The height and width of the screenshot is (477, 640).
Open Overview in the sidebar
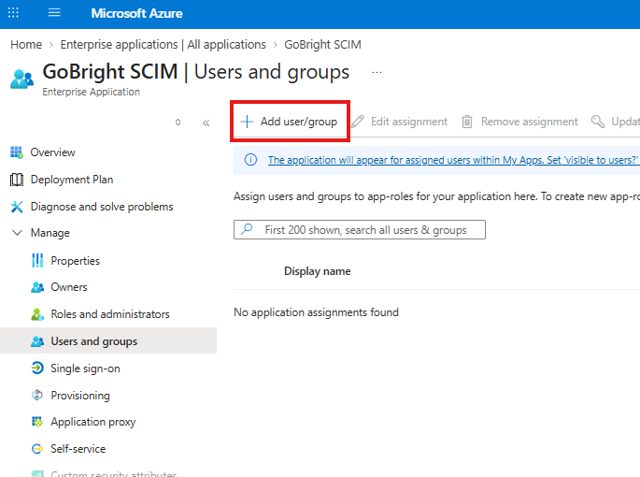pos(53,152)
